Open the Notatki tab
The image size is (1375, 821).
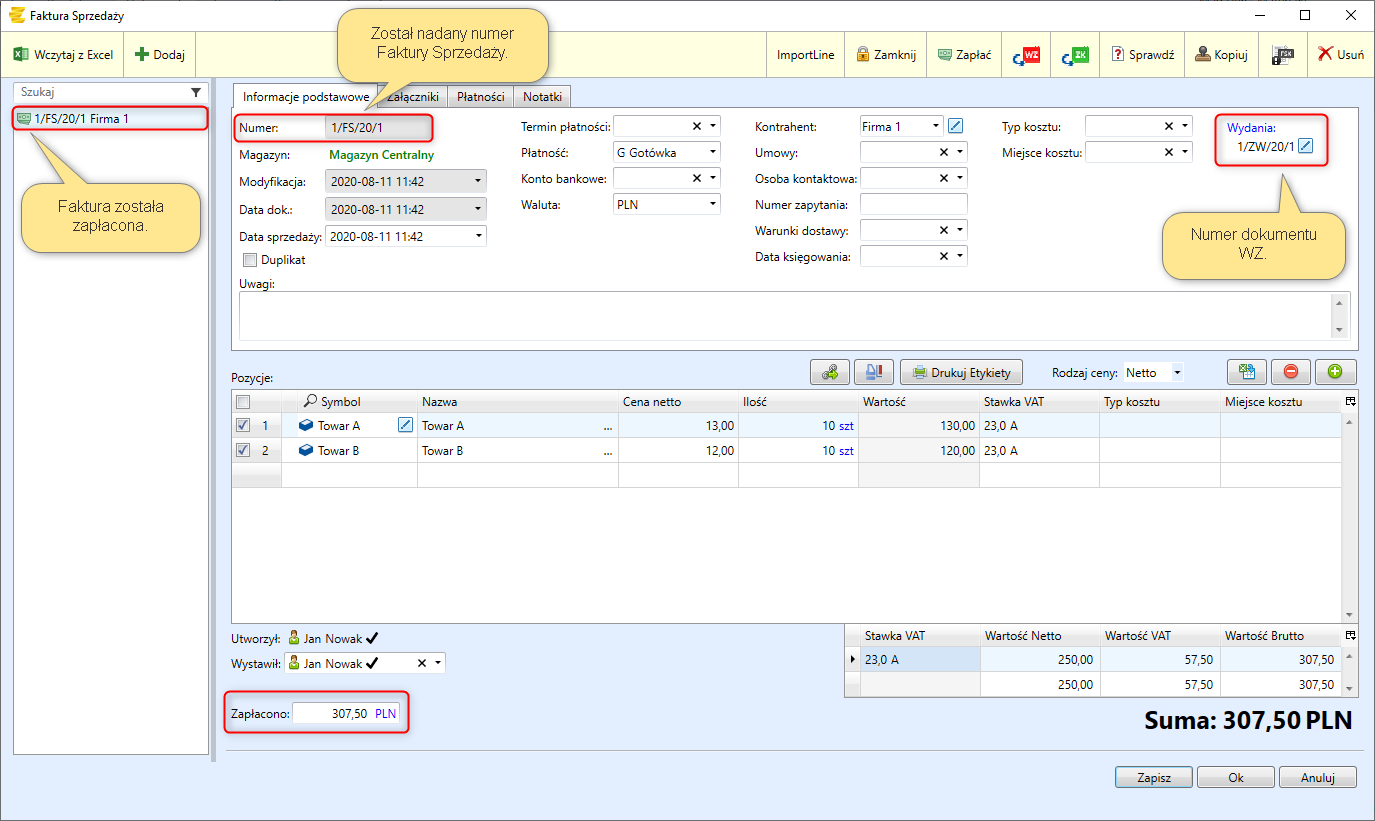[x=542, y=97]
